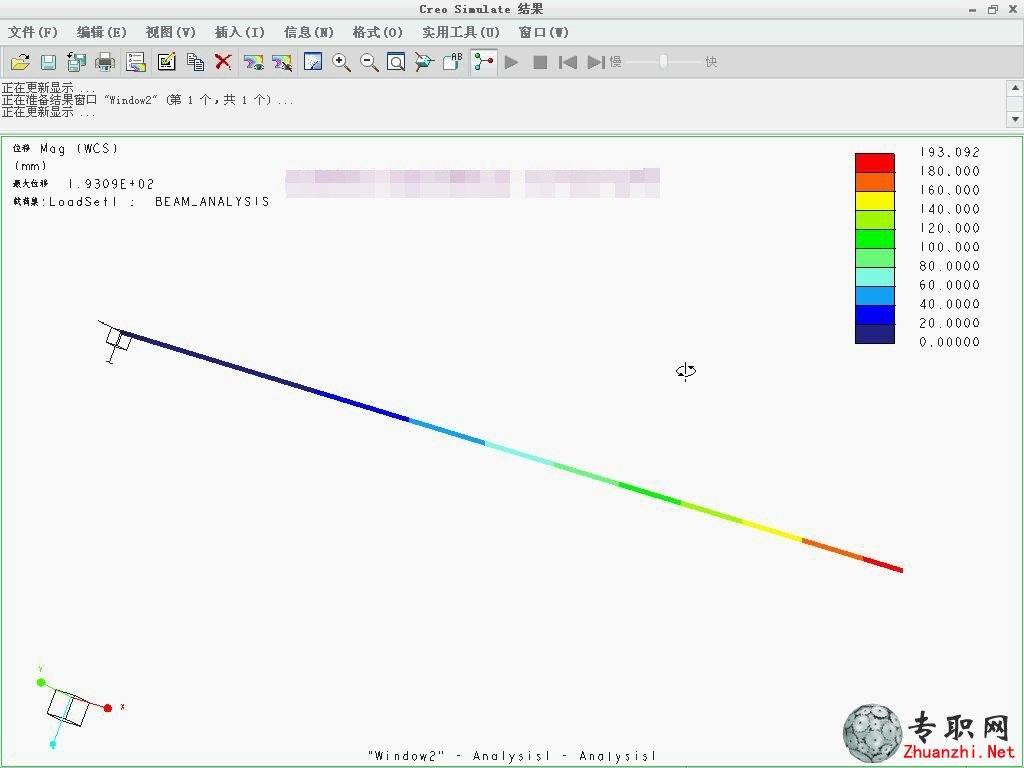Click the Open folder icon

point(20,62)
